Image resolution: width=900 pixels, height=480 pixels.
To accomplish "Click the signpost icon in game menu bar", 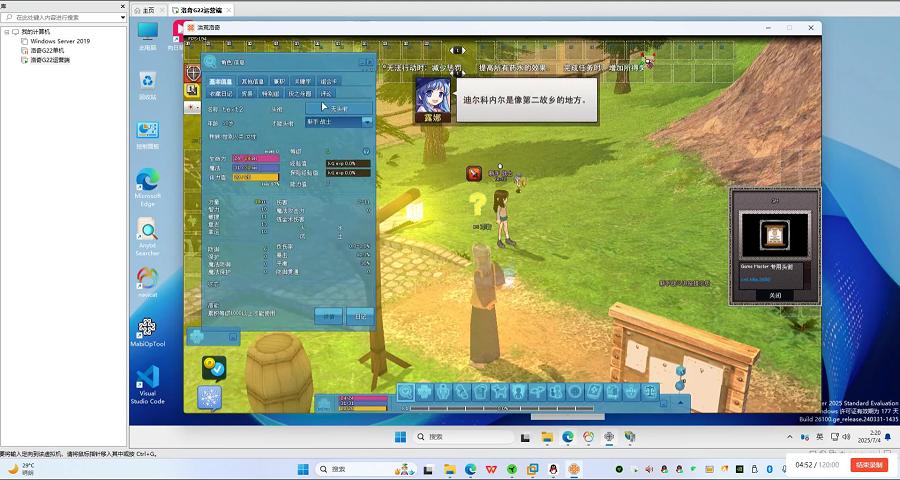I will coord(537,392).
